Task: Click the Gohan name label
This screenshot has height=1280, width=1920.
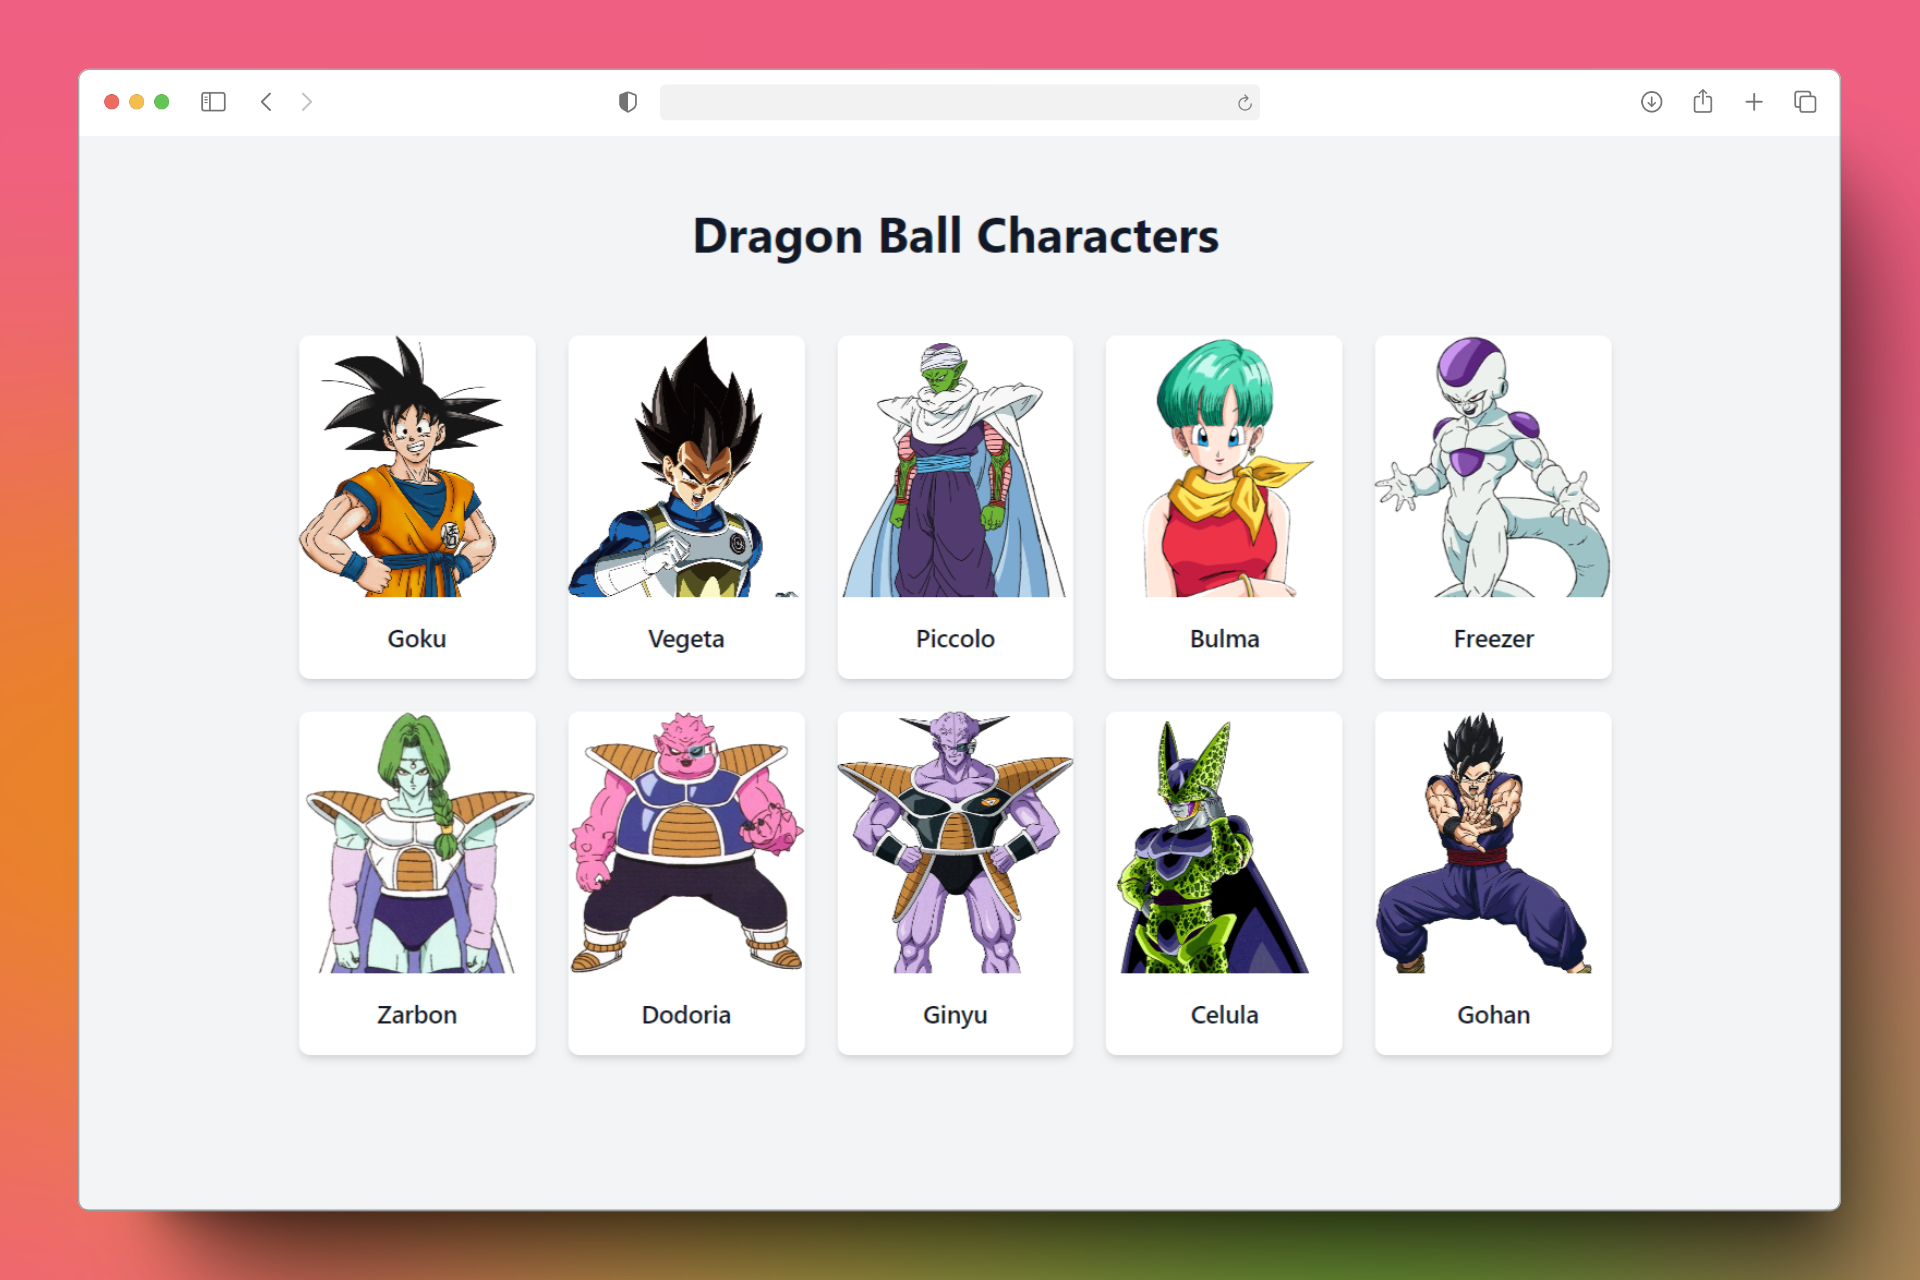Action: tap(1493, 1015)
